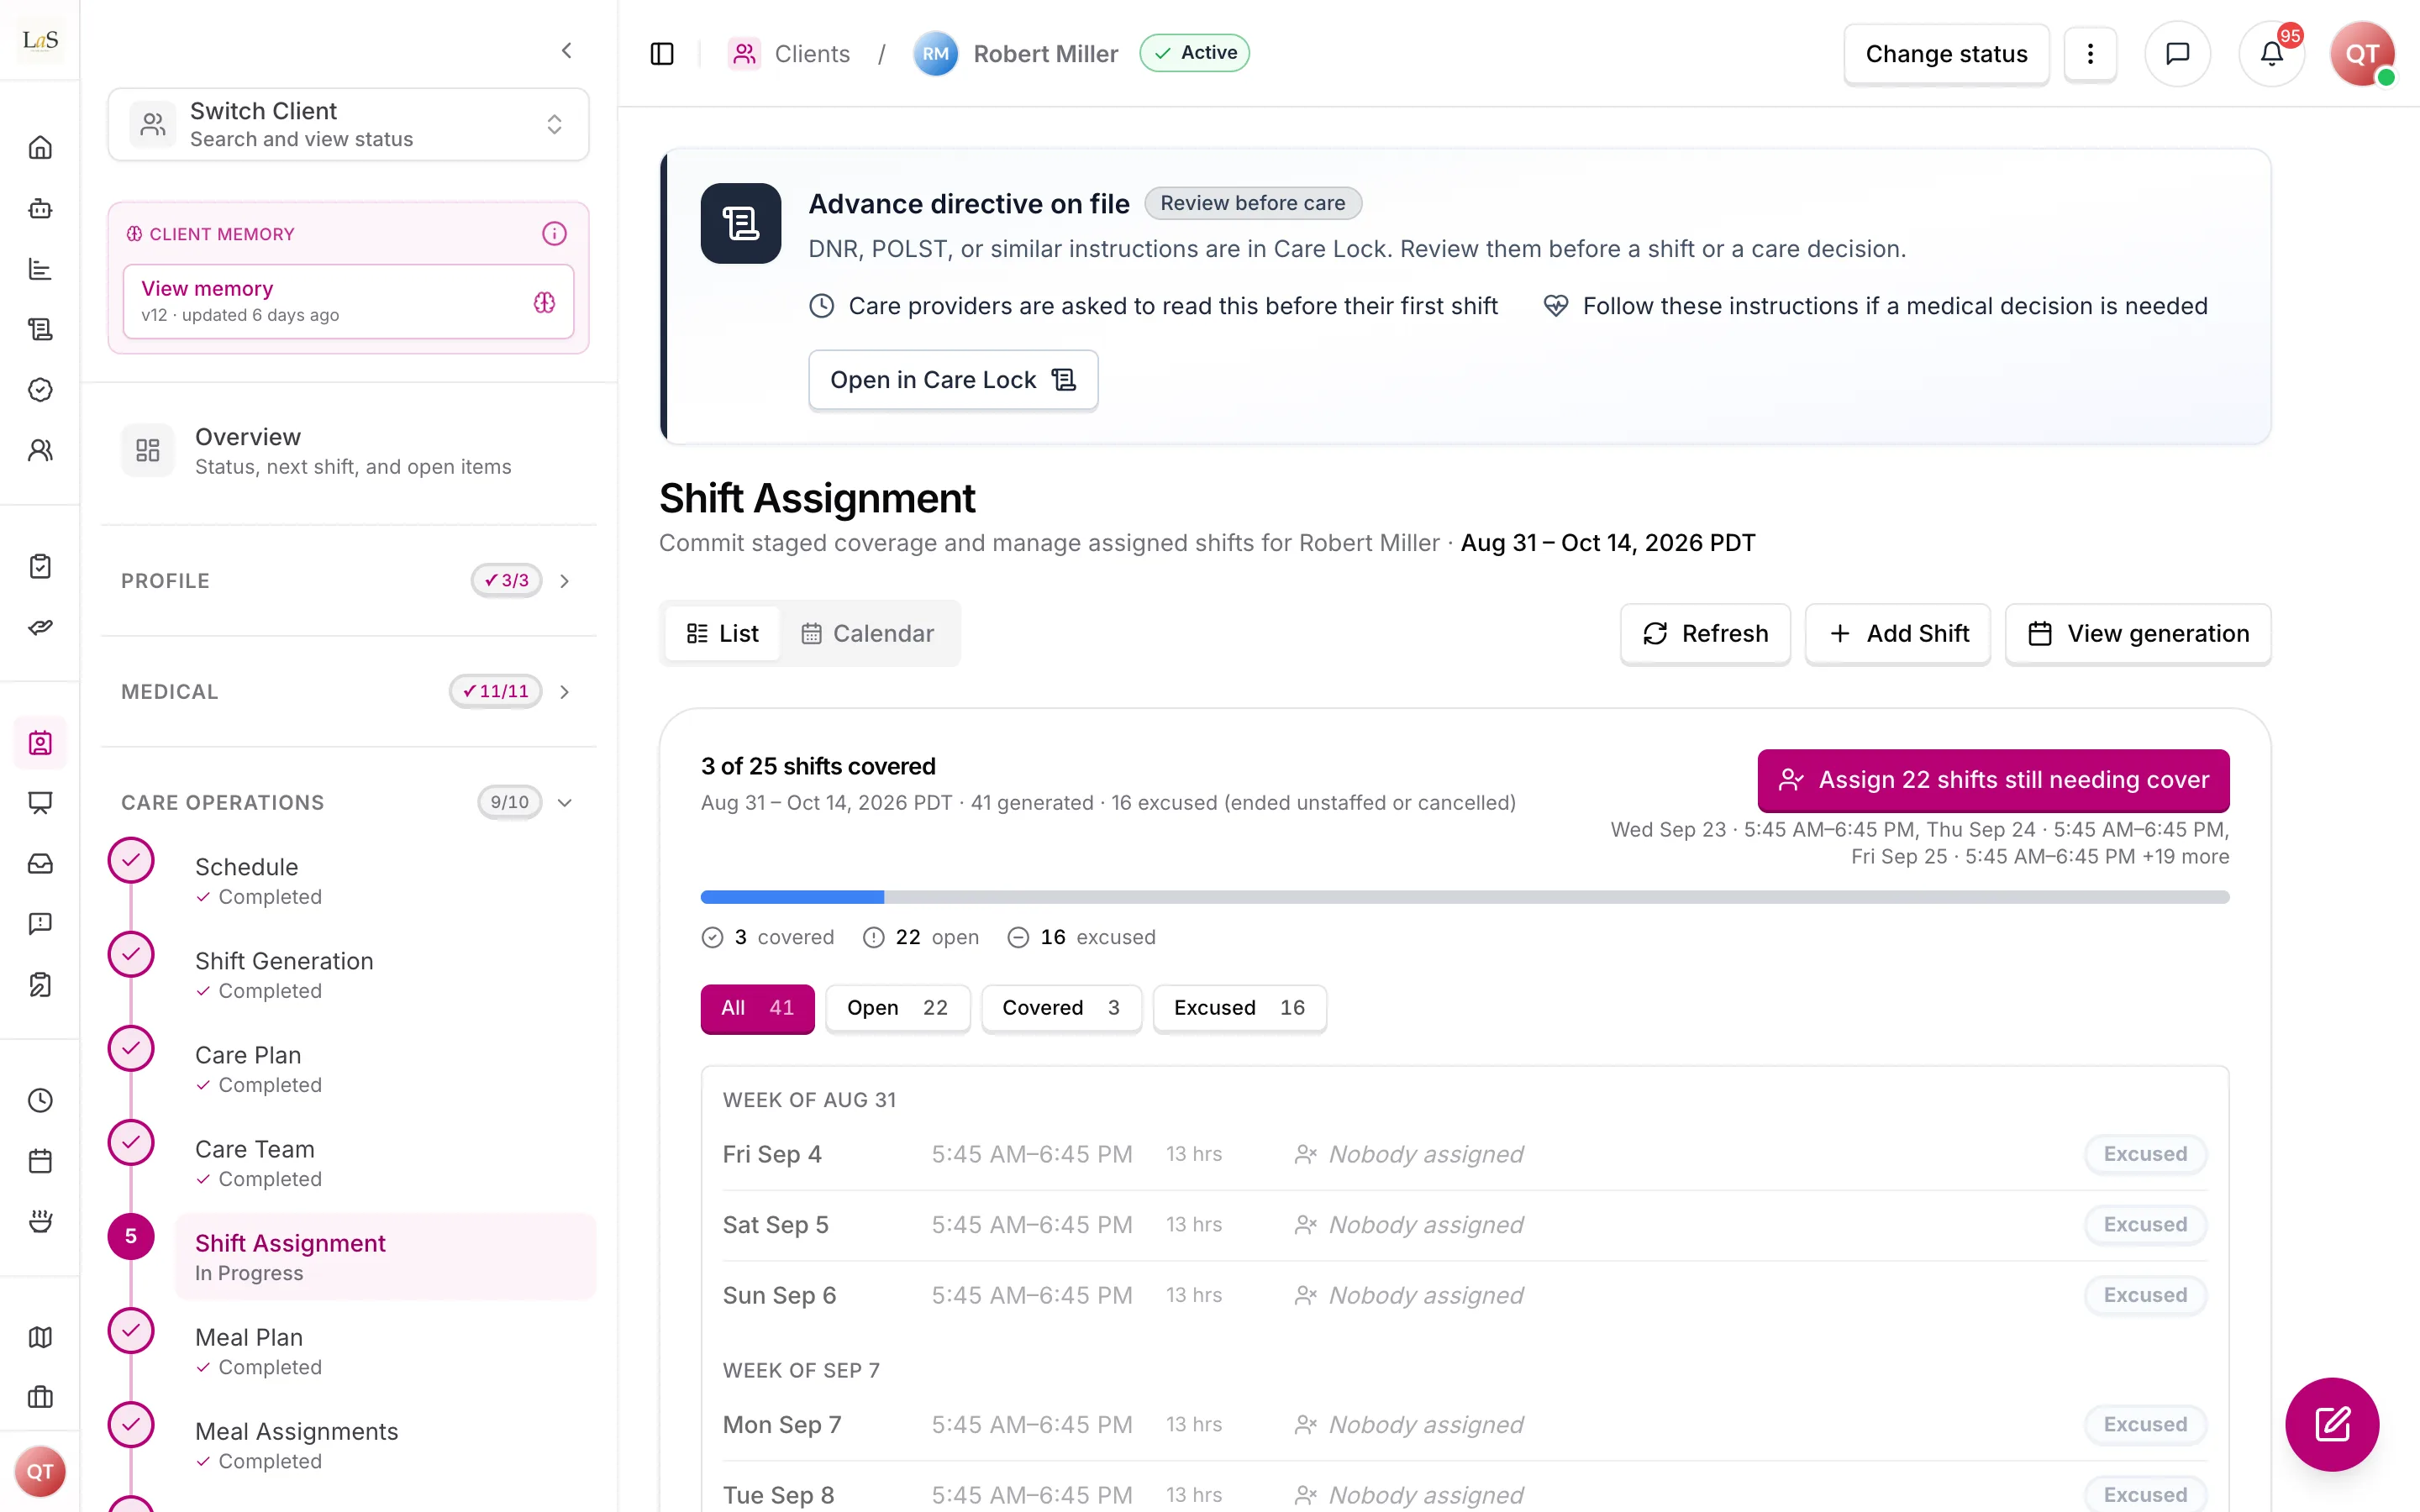Open notifications bell with 95 badge
The width and height of the screenshot is (2420, 1512).
click(x=2271, y=54)
